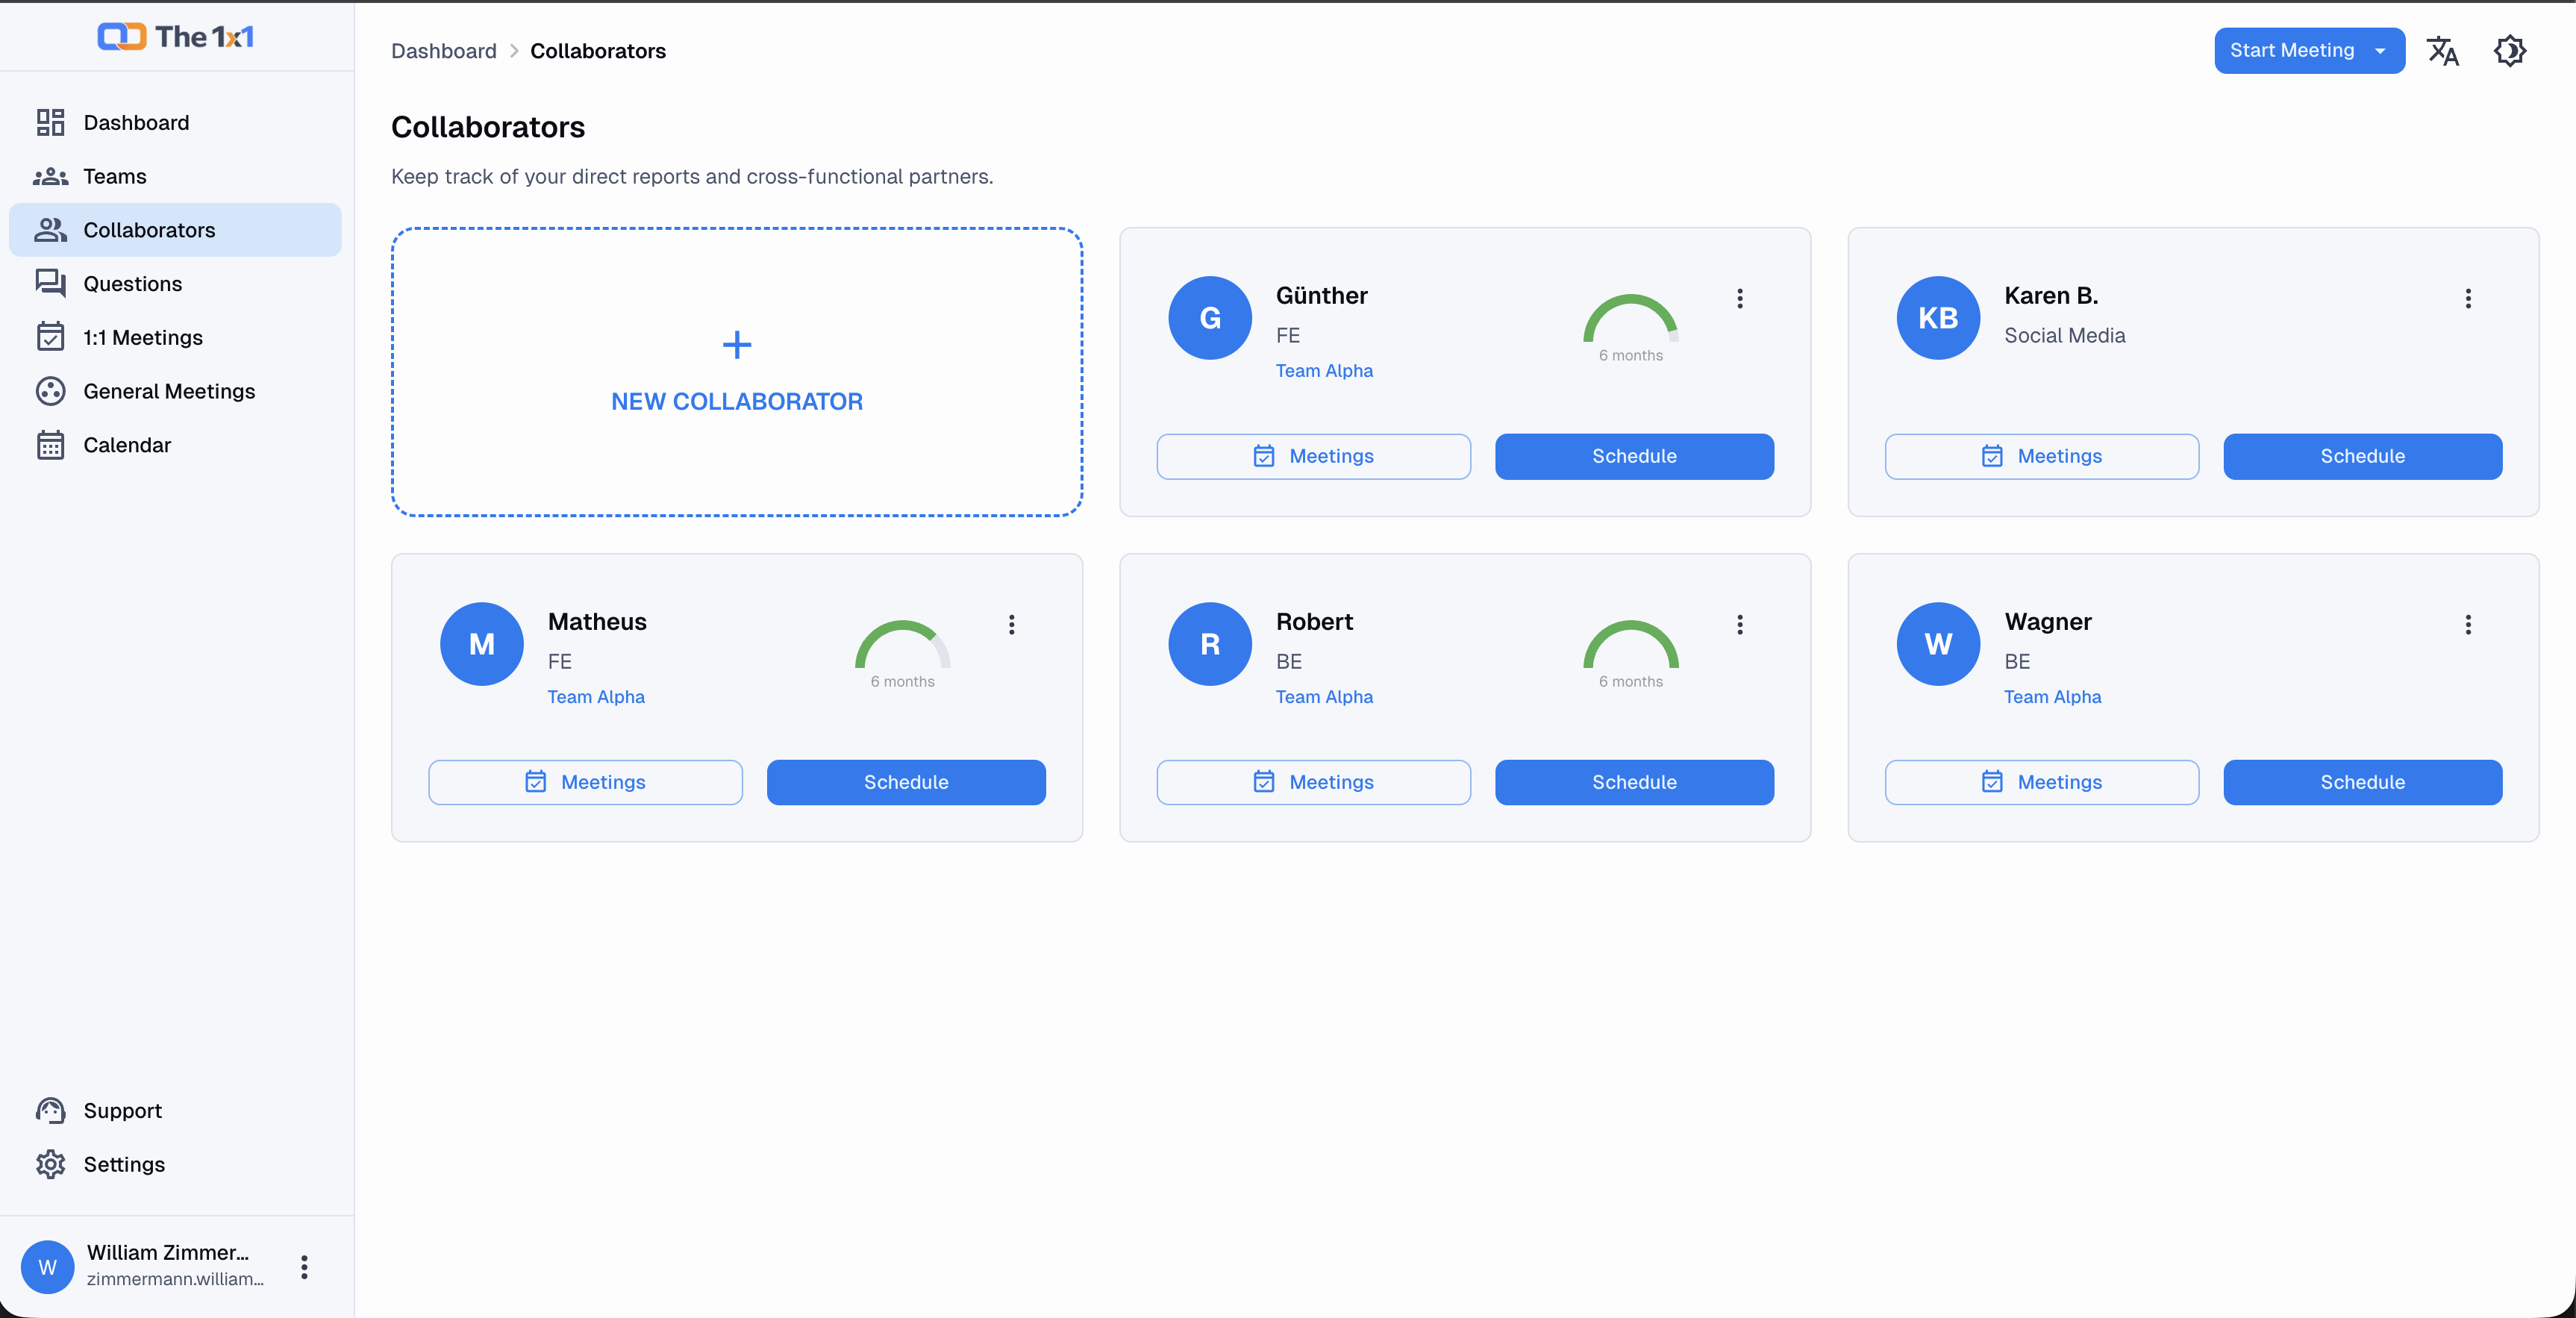
Task: Open Matheus's card more-options menu
Action: tap(1011, 624)
